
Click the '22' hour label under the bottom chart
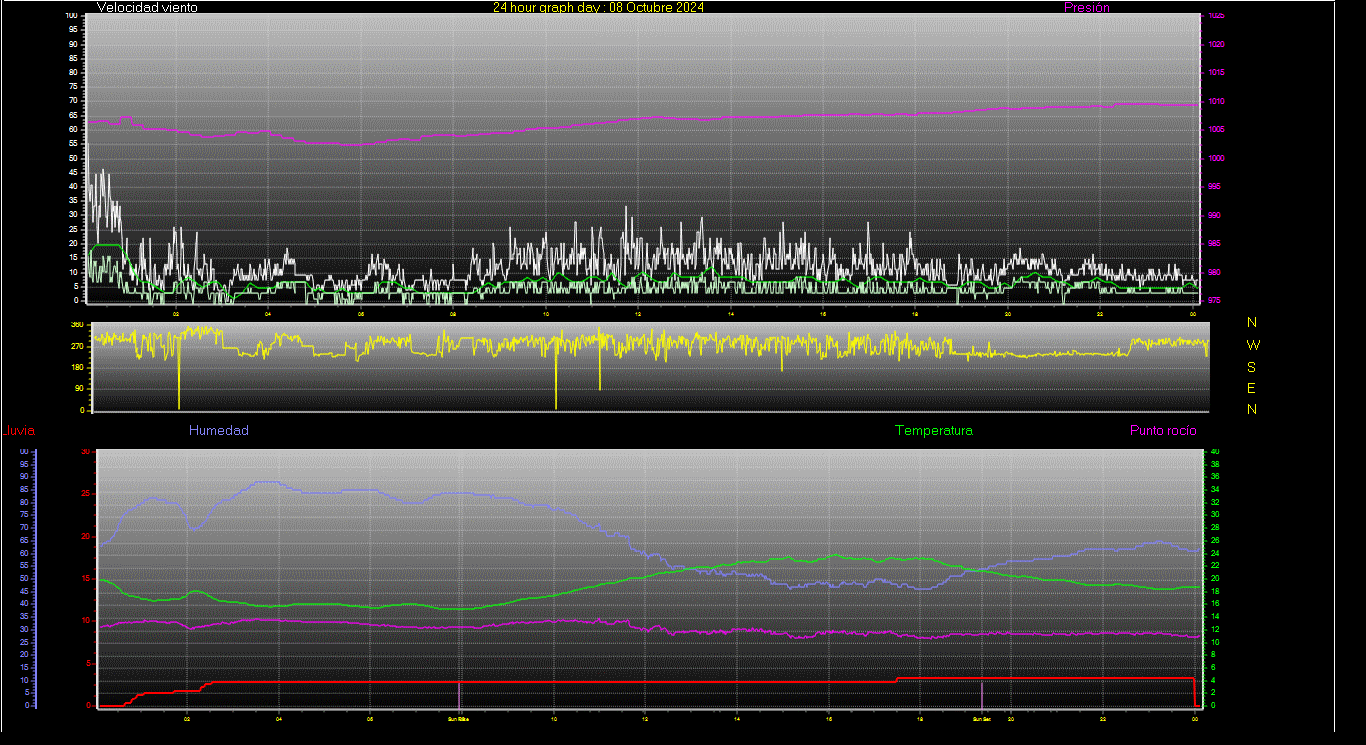(1103, 718)
